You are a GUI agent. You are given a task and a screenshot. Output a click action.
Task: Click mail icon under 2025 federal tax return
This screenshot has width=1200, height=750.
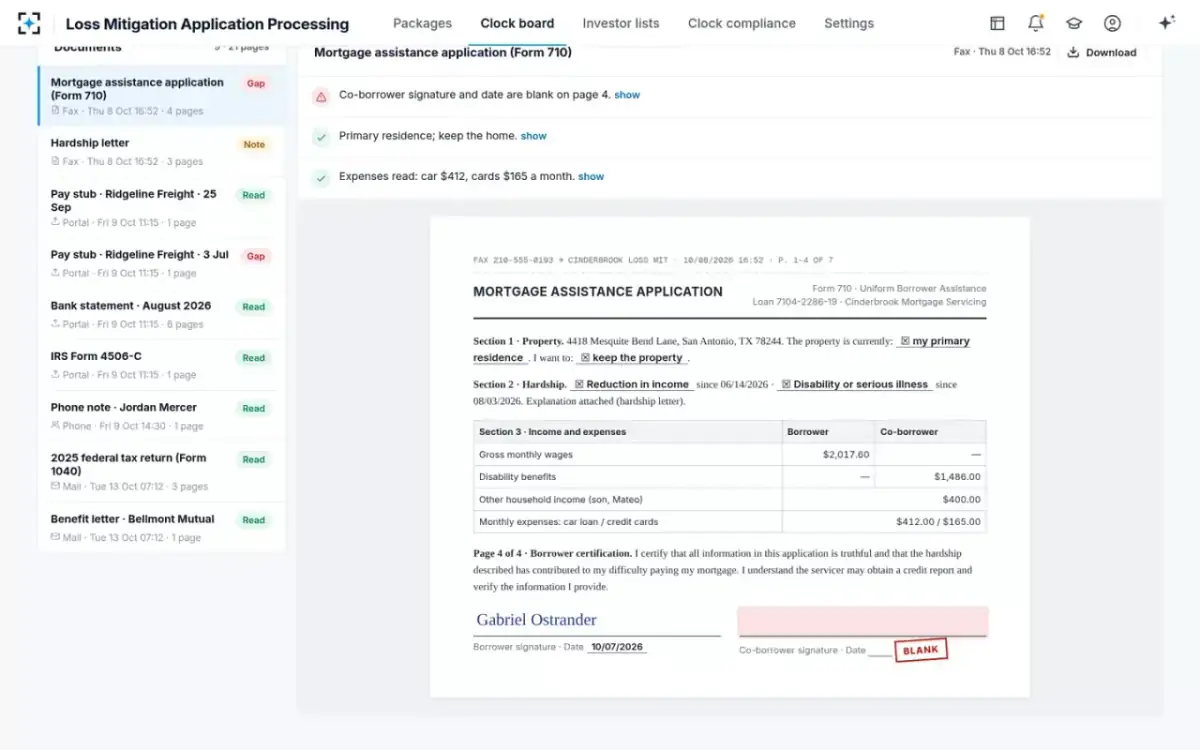[55, 486]
